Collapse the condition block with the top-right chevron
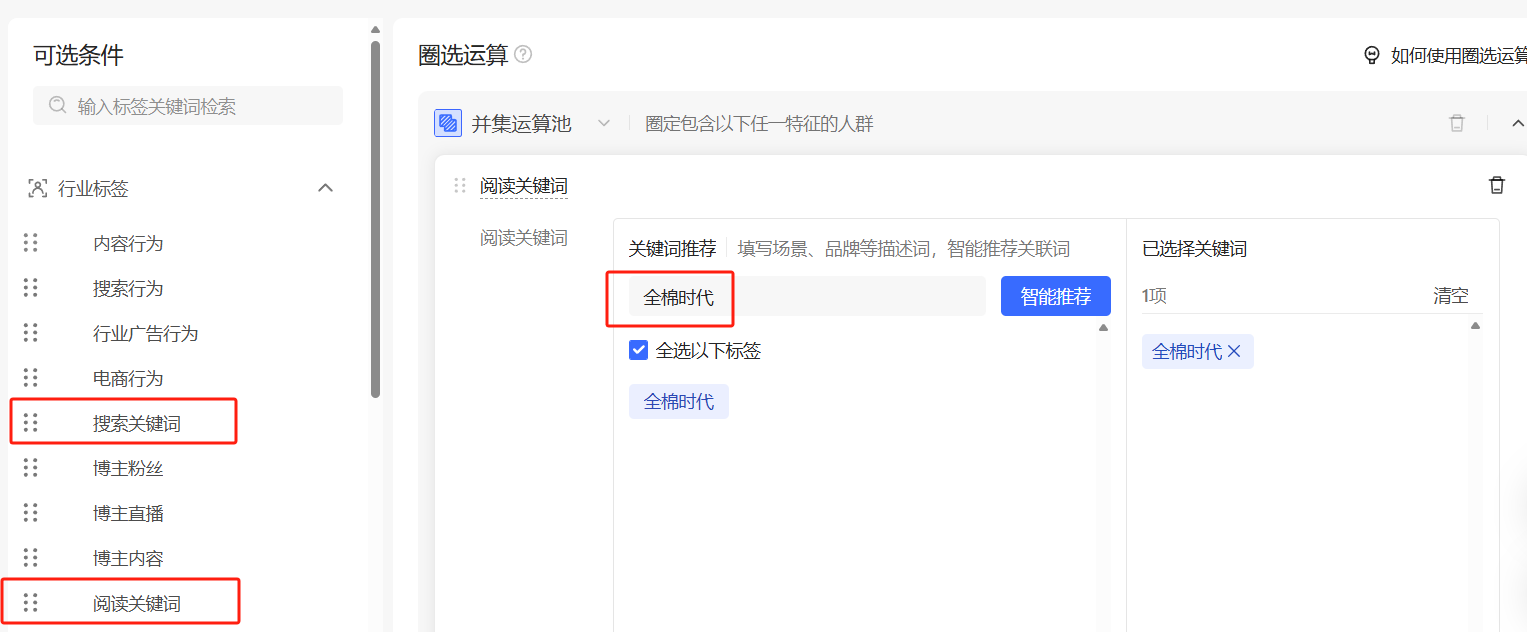The height and width of the screenshot is (632, 1527). tap(1518, 122)
